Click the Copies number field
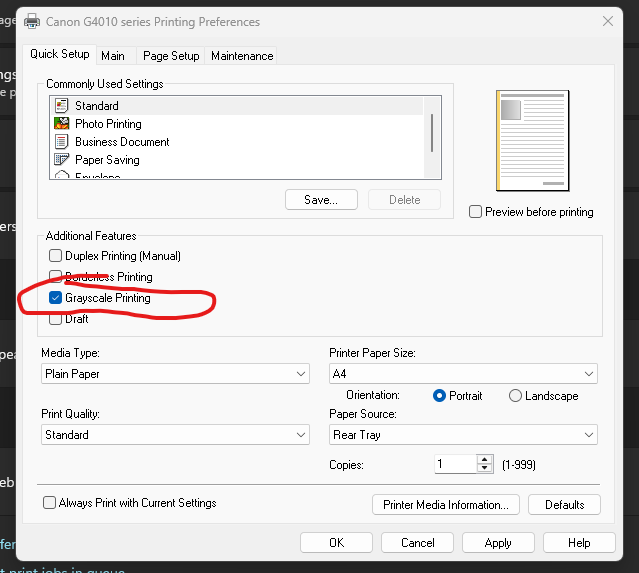The image size is (639, 573). click(x=456, y=464)
